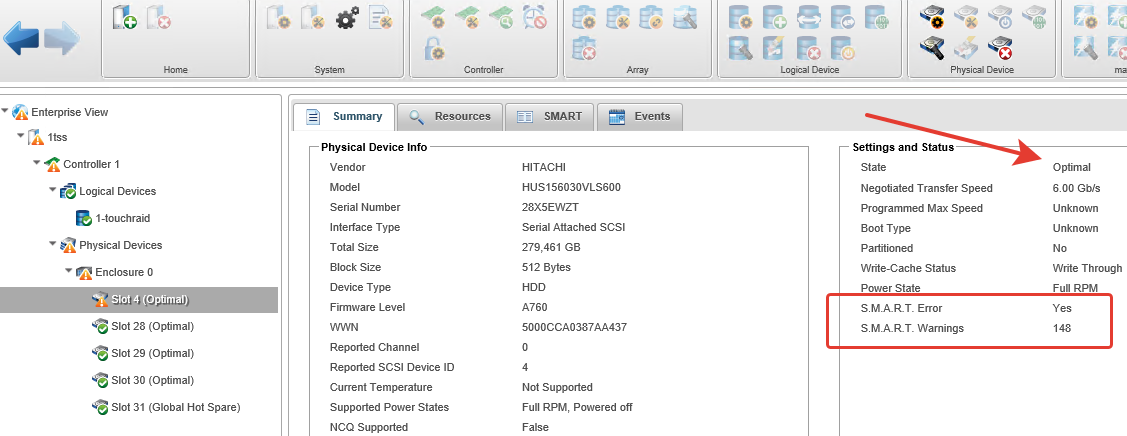Switch to the Resources tab

coord(450,117)
